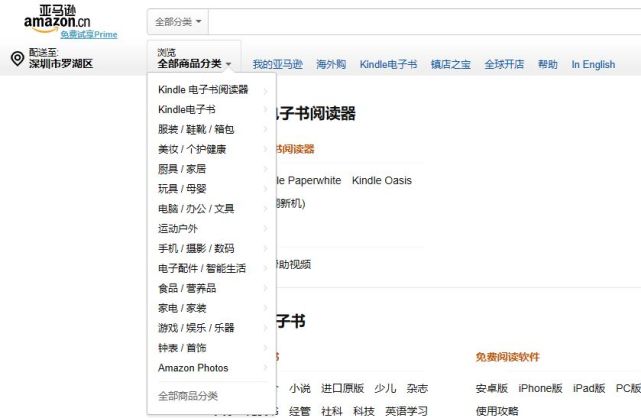Select 食品 / 营养品 category
Viewport: 641px width, 418px height.
point(187,288)
